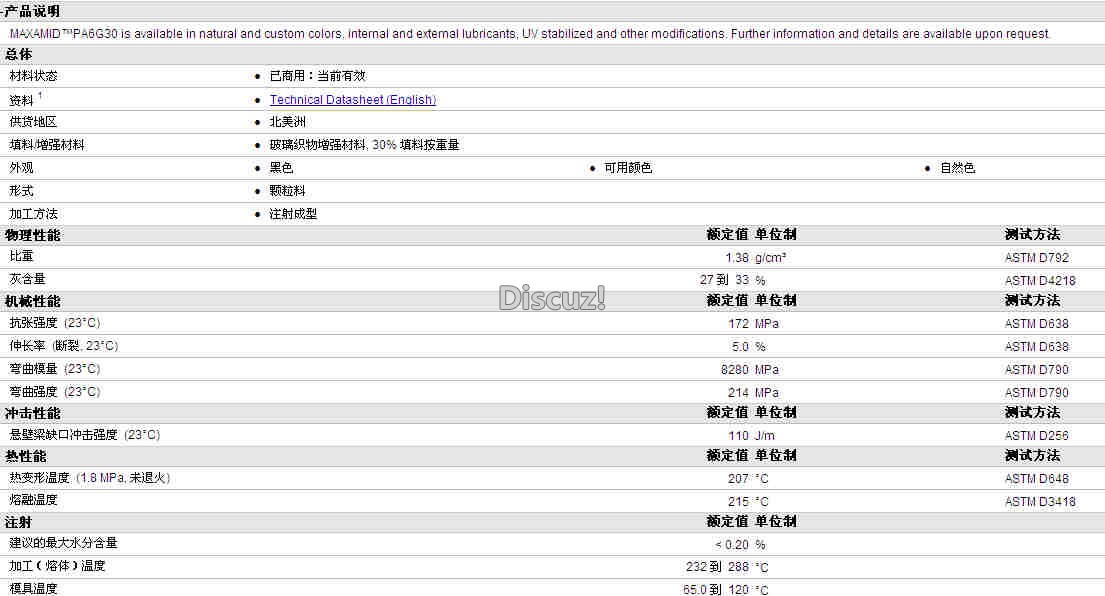Click the 弯曲强度 (23°C) row label
This screenshot has width=1105, height=596.
click(x=54, y=392)
